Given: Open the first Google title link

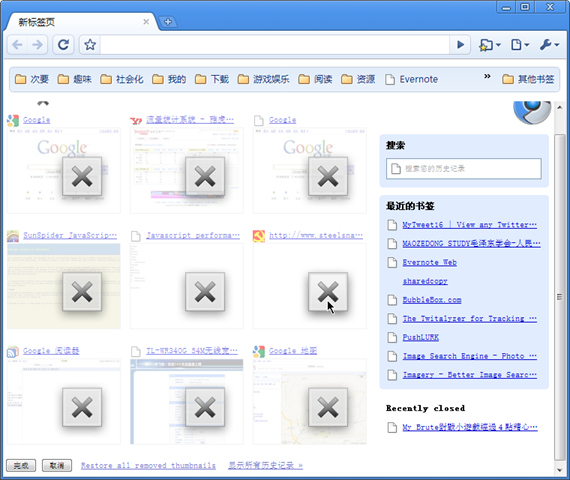Looking at the screenshot, I should pyautogui.click(x=36, y=120).
